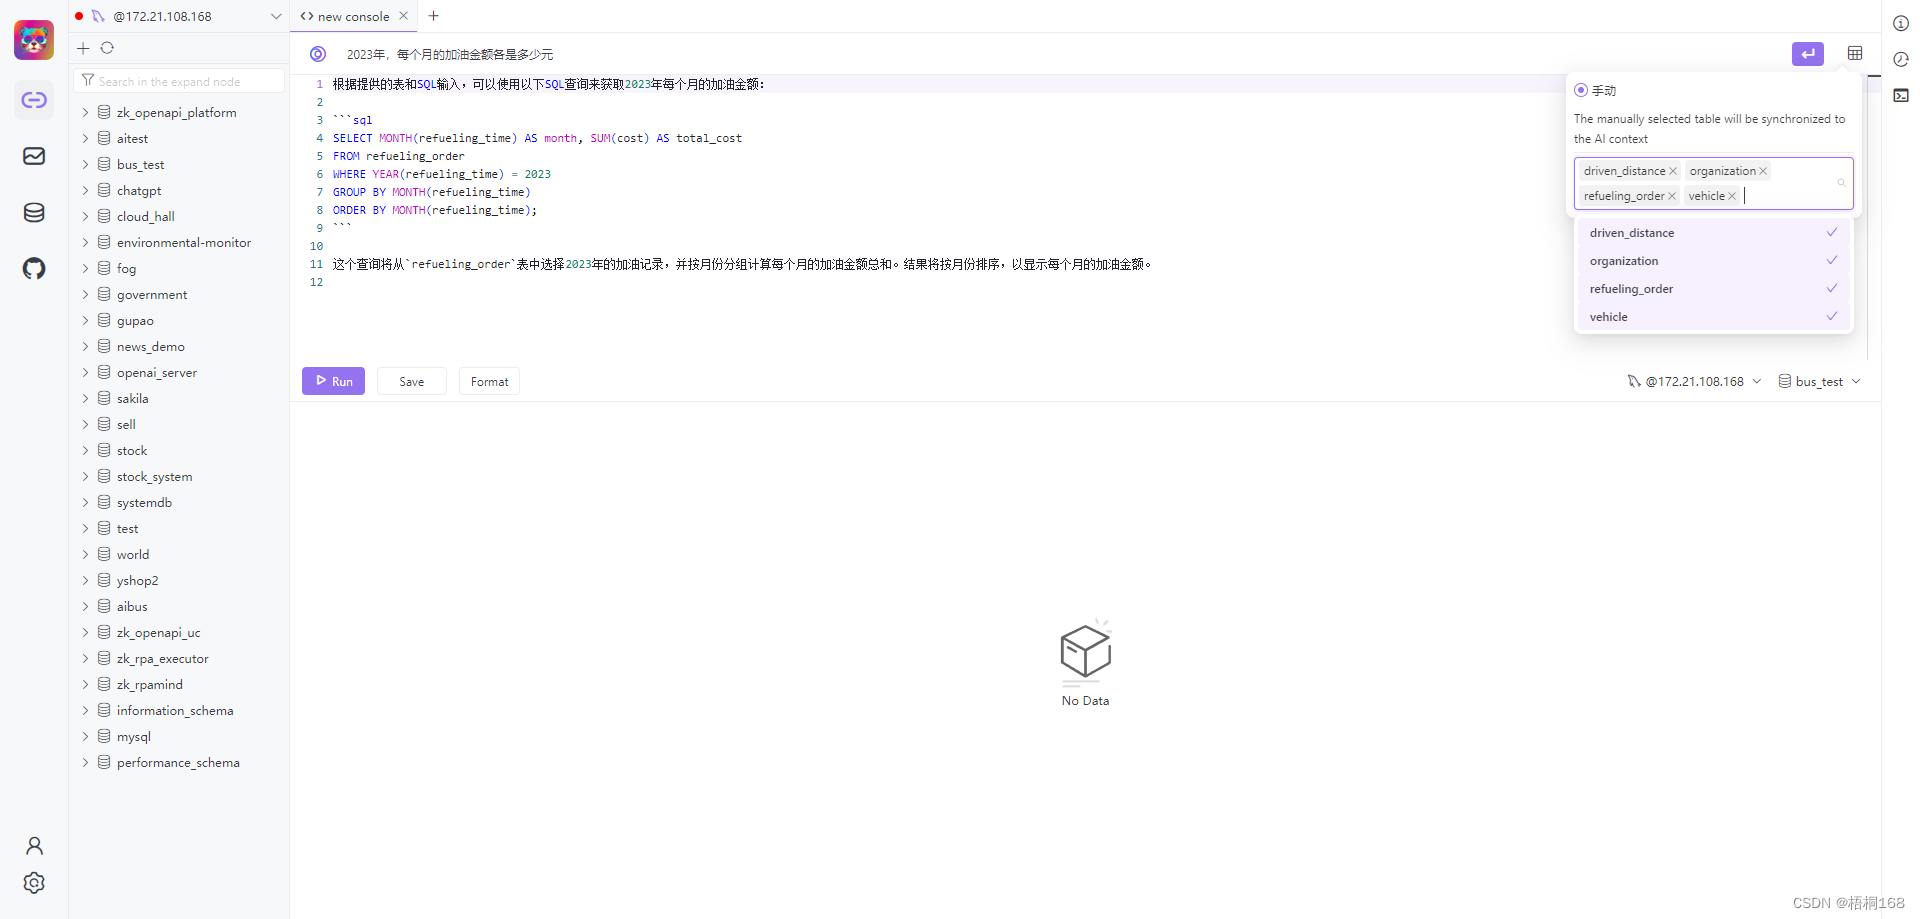1920x919 pixels.
Task: Select the zk_rpa_executor database
Action: pos(163,658)
